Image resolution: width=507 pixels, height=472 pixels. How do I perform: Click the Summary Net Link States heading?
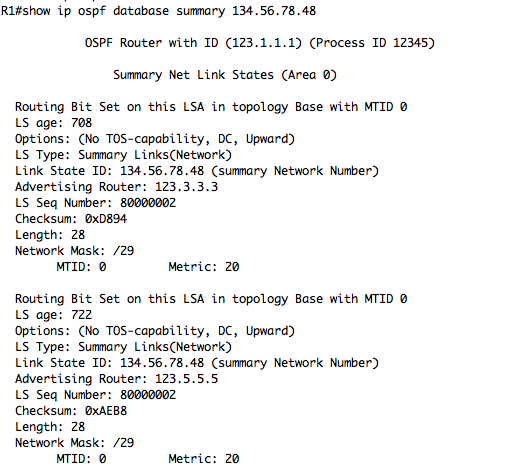(x=225, y=75)
